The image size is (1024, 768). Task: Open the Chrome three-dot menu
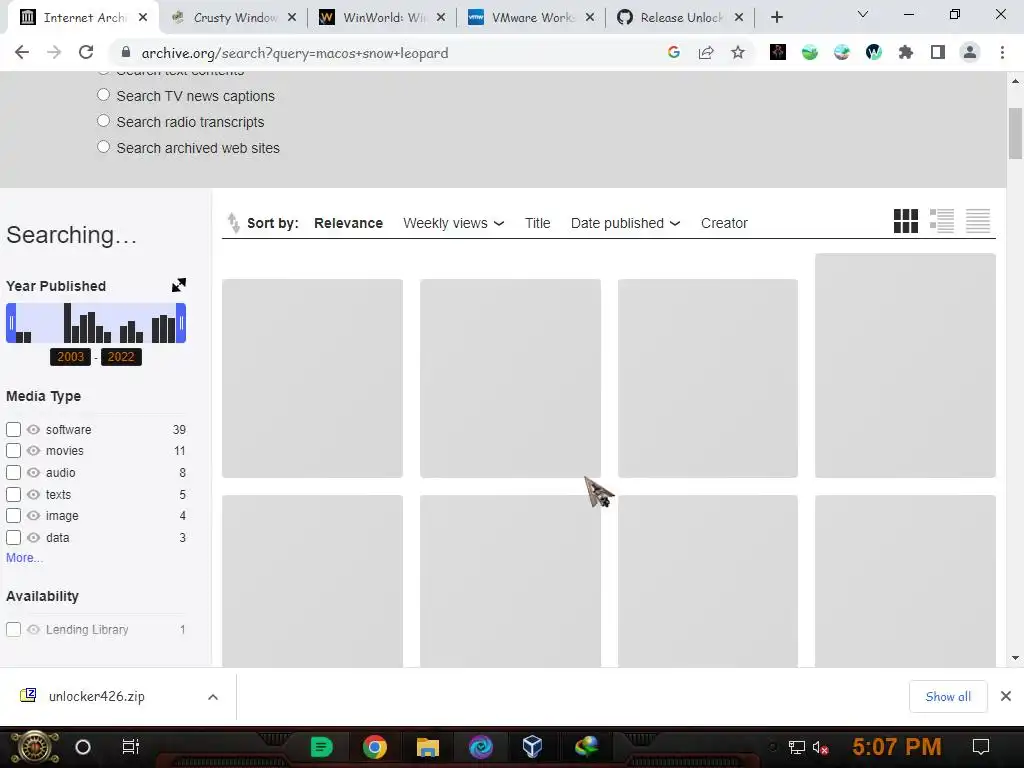[x=1002, y=53]
